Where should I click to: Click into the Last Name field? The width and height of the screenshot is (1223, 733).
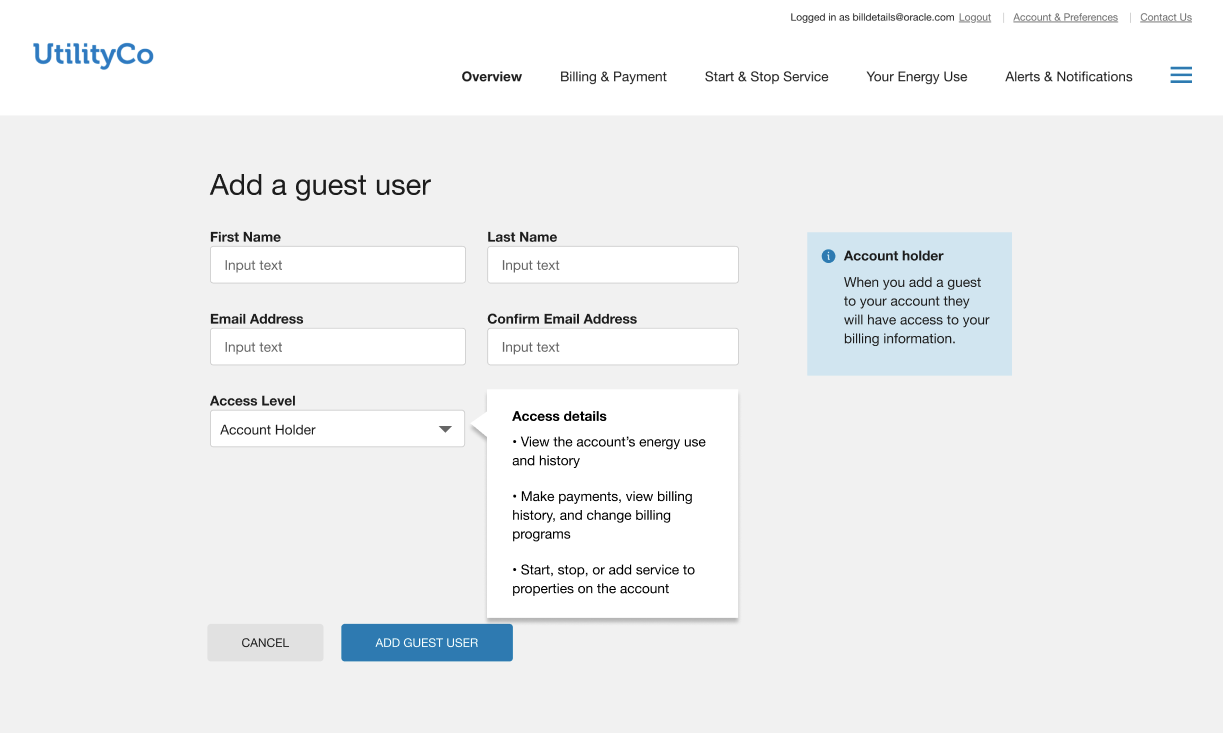(612, 265)
